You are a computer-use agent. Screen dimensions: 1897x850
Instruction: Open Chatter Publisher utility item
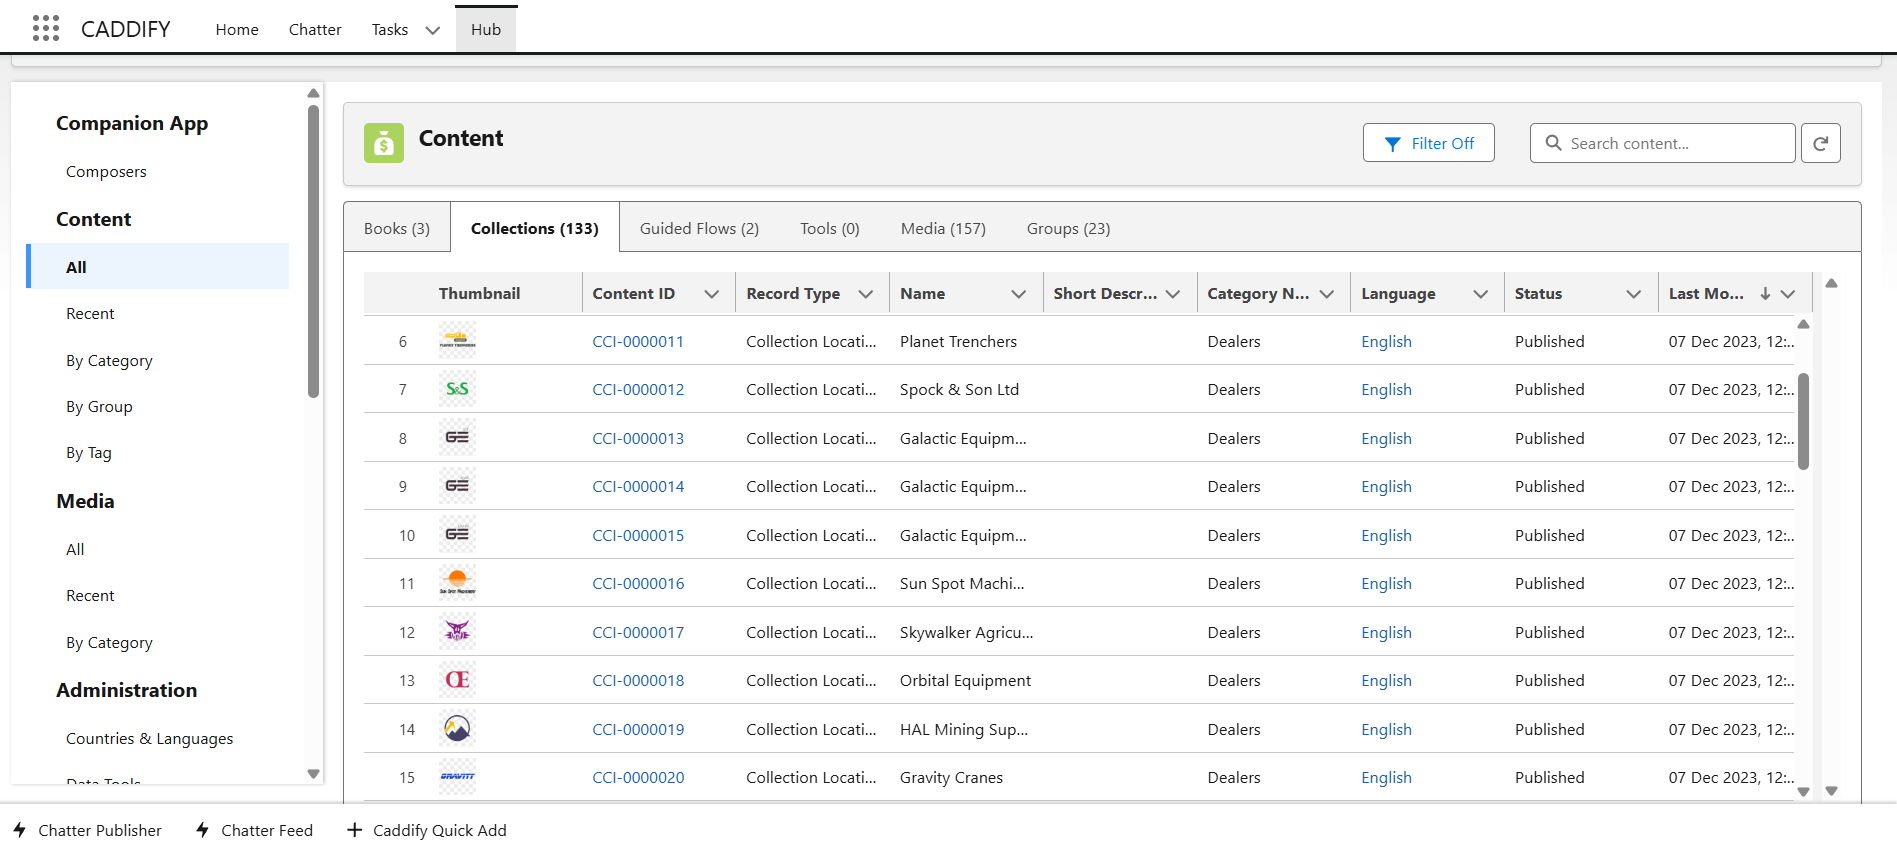(x=87, y=830)
